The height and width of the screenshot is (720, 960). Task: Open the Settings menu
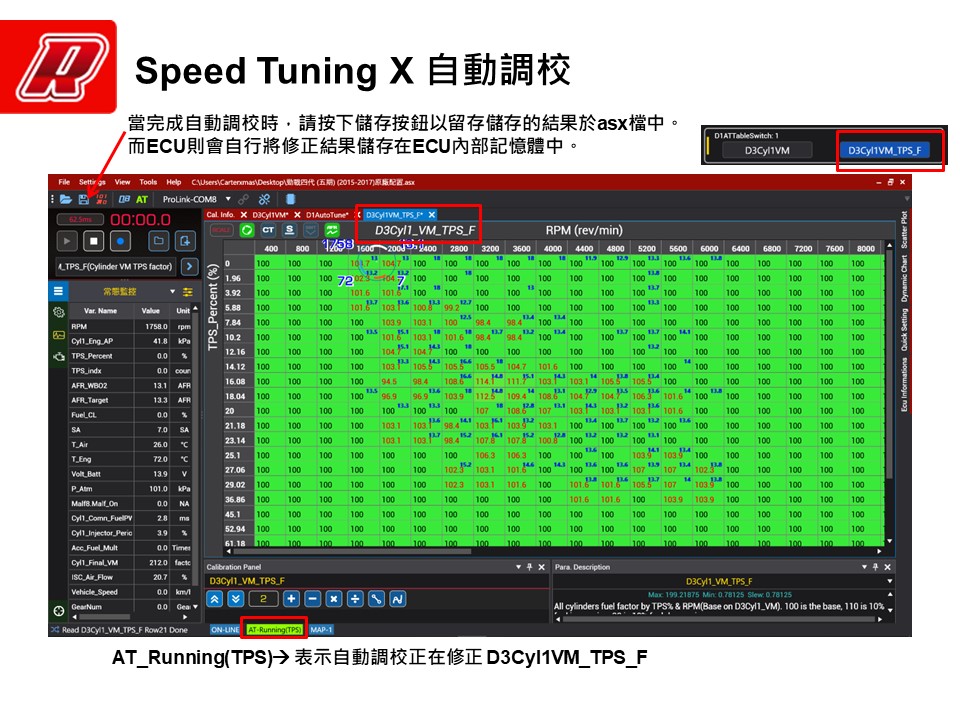[92, 182]
